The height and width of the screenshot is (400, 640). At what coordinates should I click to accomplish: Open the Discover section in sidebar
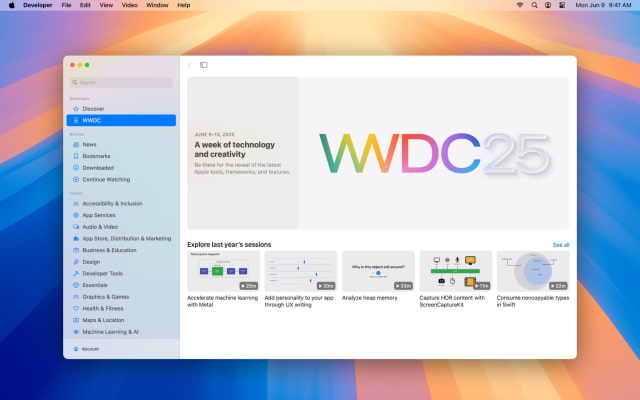coord(93,108)
